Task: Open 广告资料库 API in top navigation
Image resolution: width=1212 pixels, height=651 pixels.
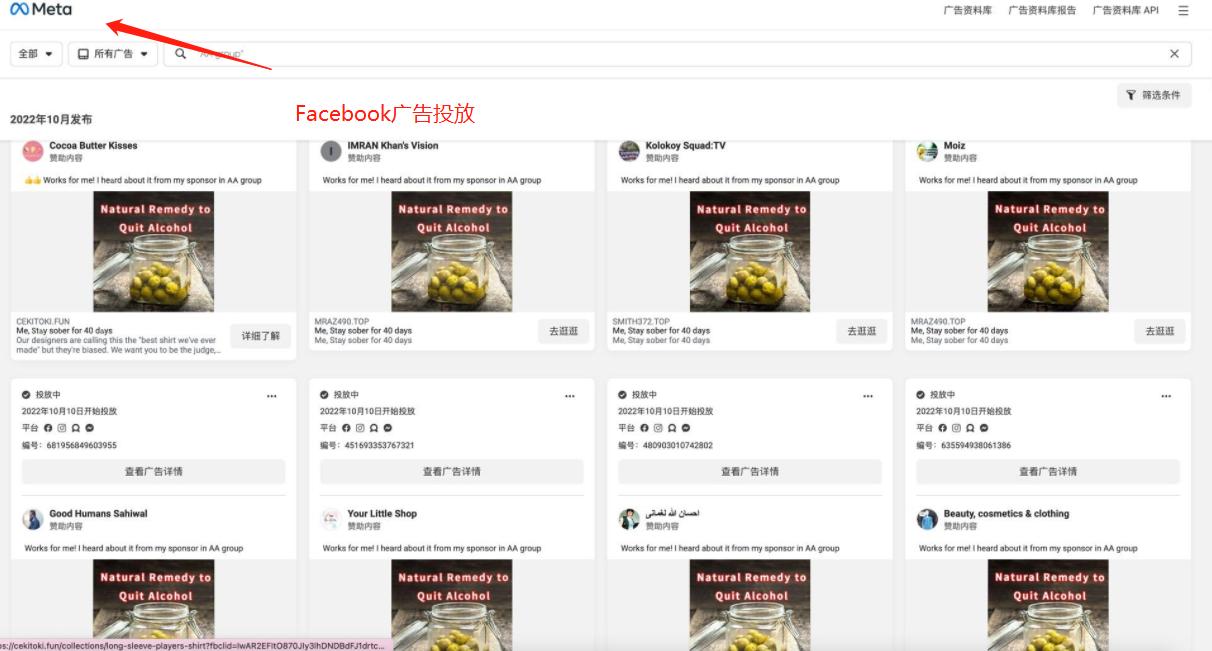Action: click(1125, 11)
